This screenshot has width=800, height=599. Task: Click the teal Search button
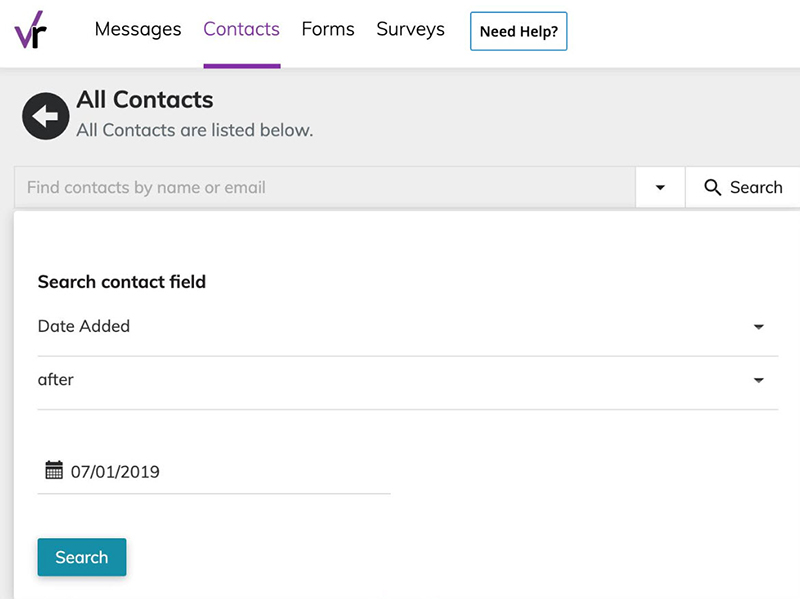pos(82,557)
